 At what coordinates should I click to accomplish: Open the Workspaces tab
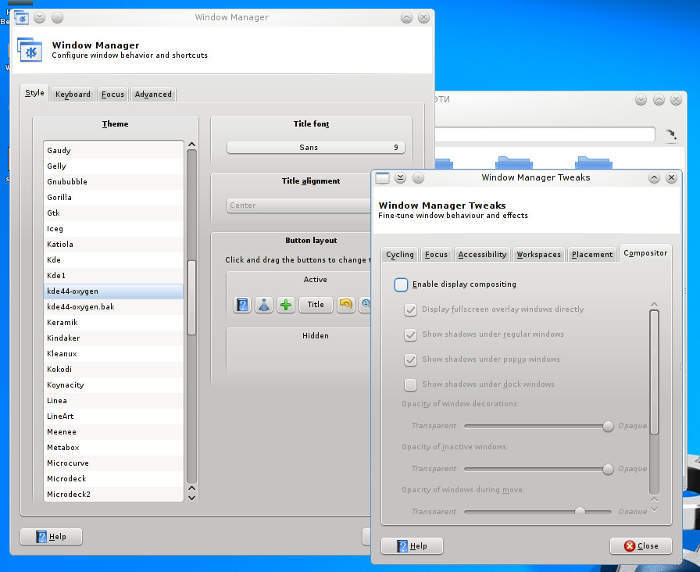538,255
